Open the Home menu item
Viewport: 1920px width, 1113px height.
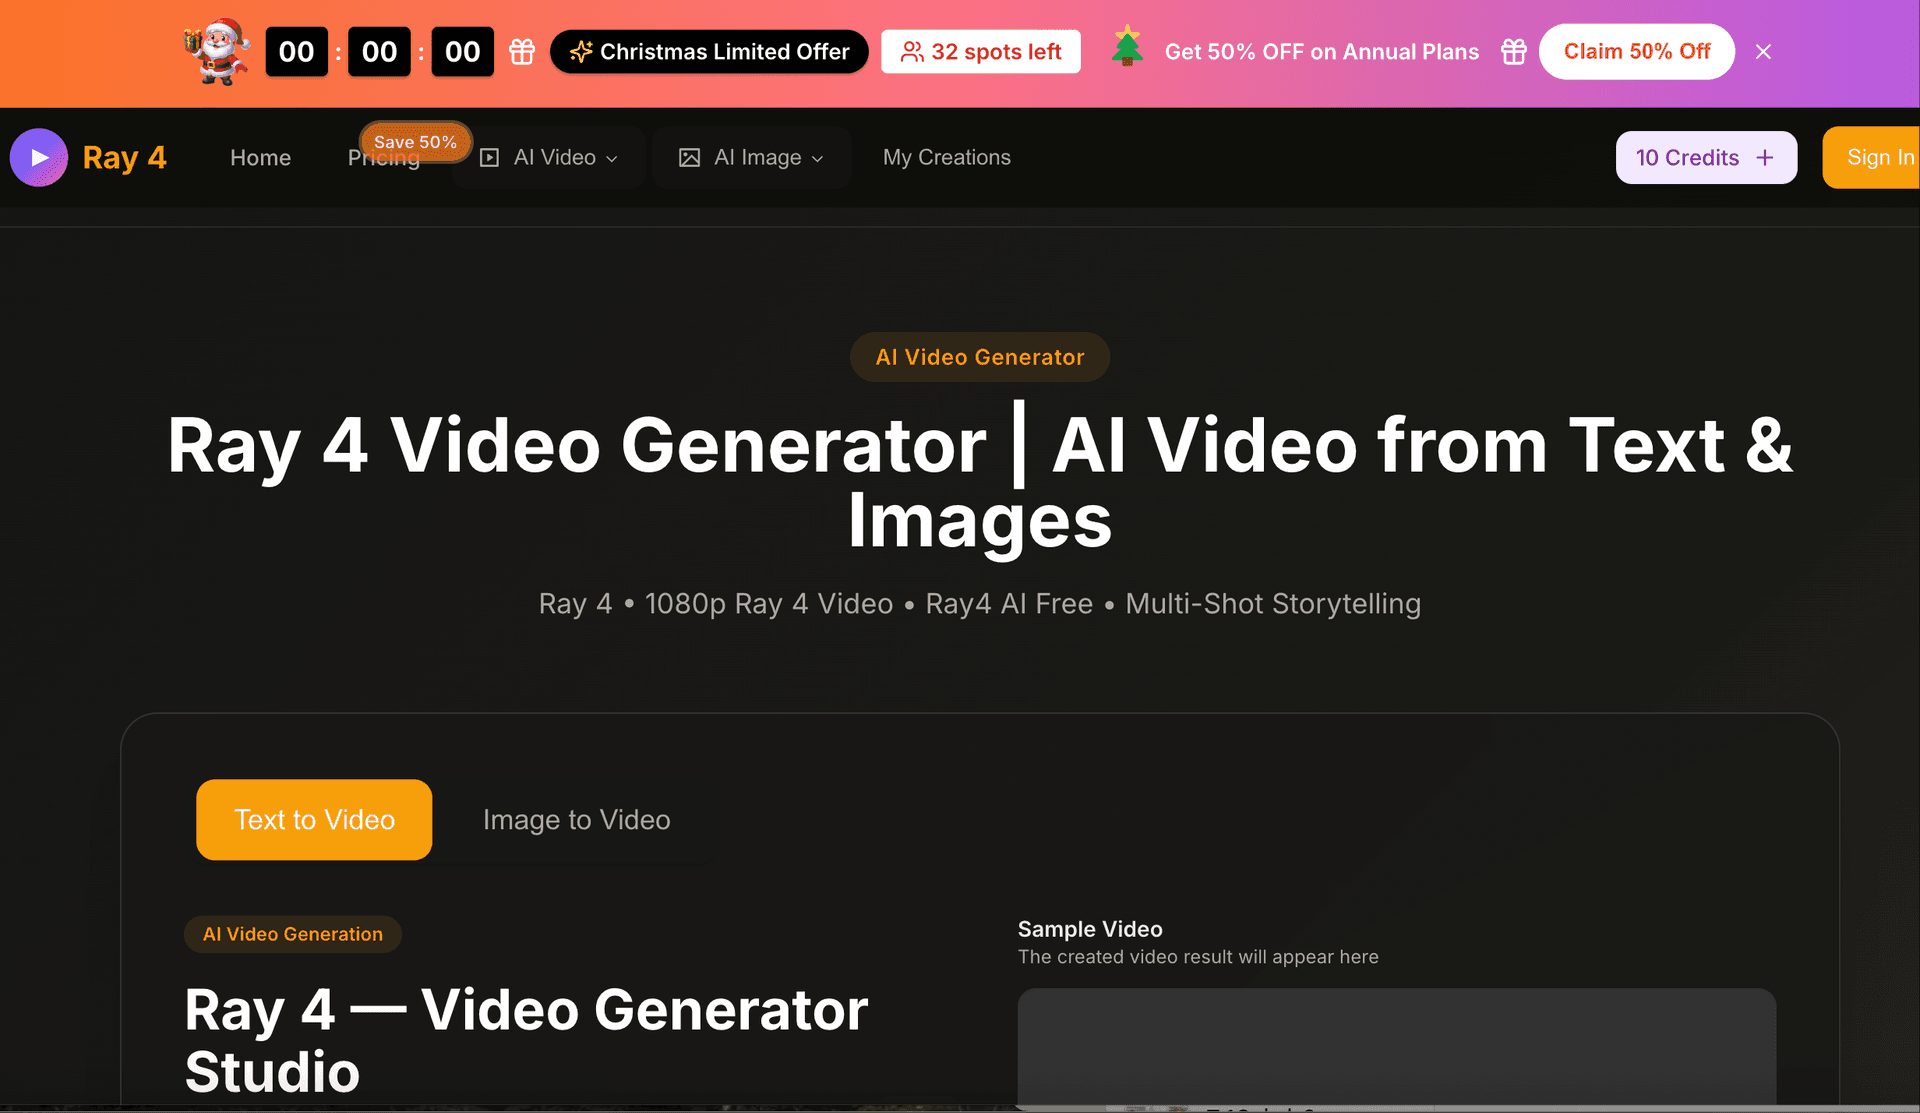pyautogui.click(x=260, y=158)
